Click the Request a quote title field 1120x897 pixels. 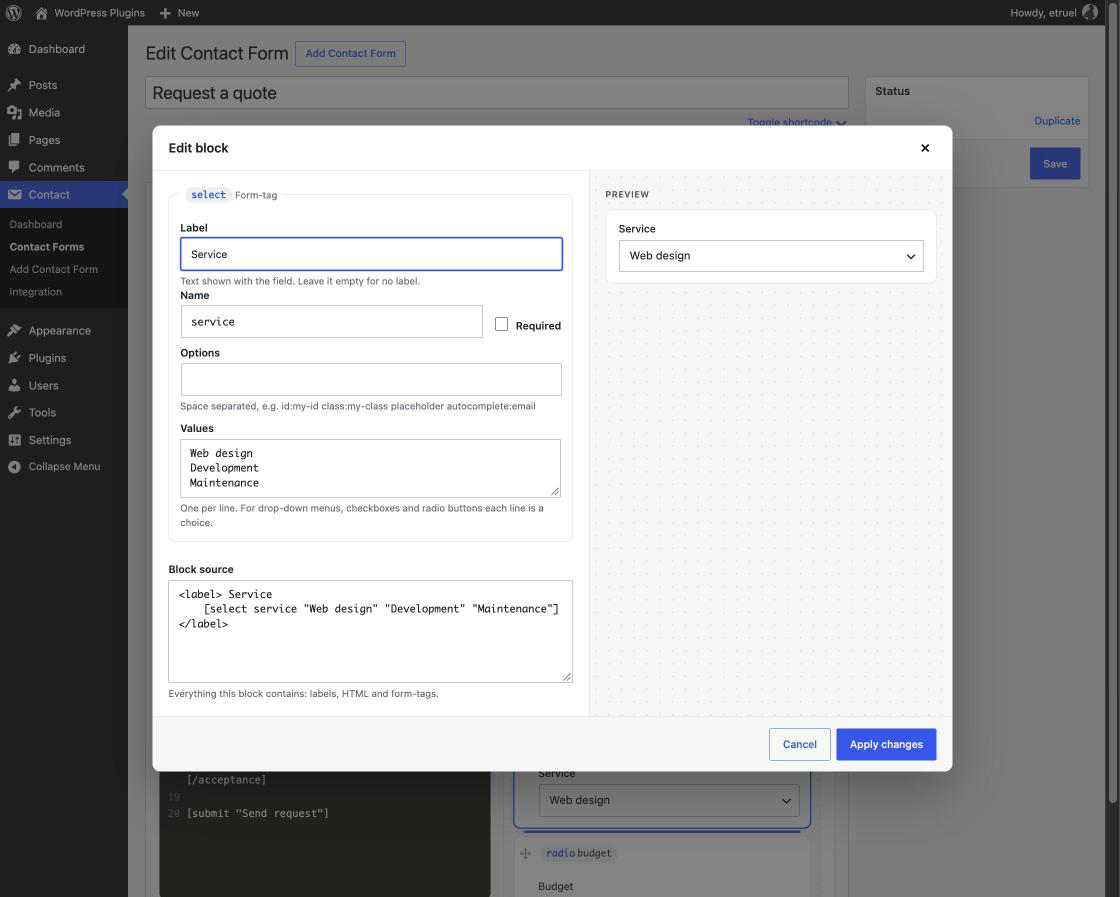click(x=497, y=93)
